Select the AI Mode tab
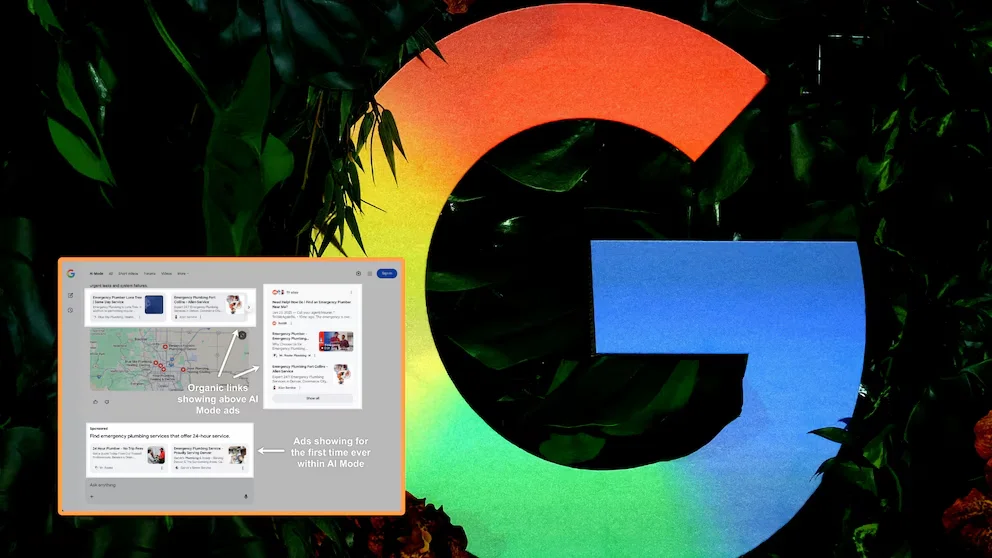 [96, 274]
